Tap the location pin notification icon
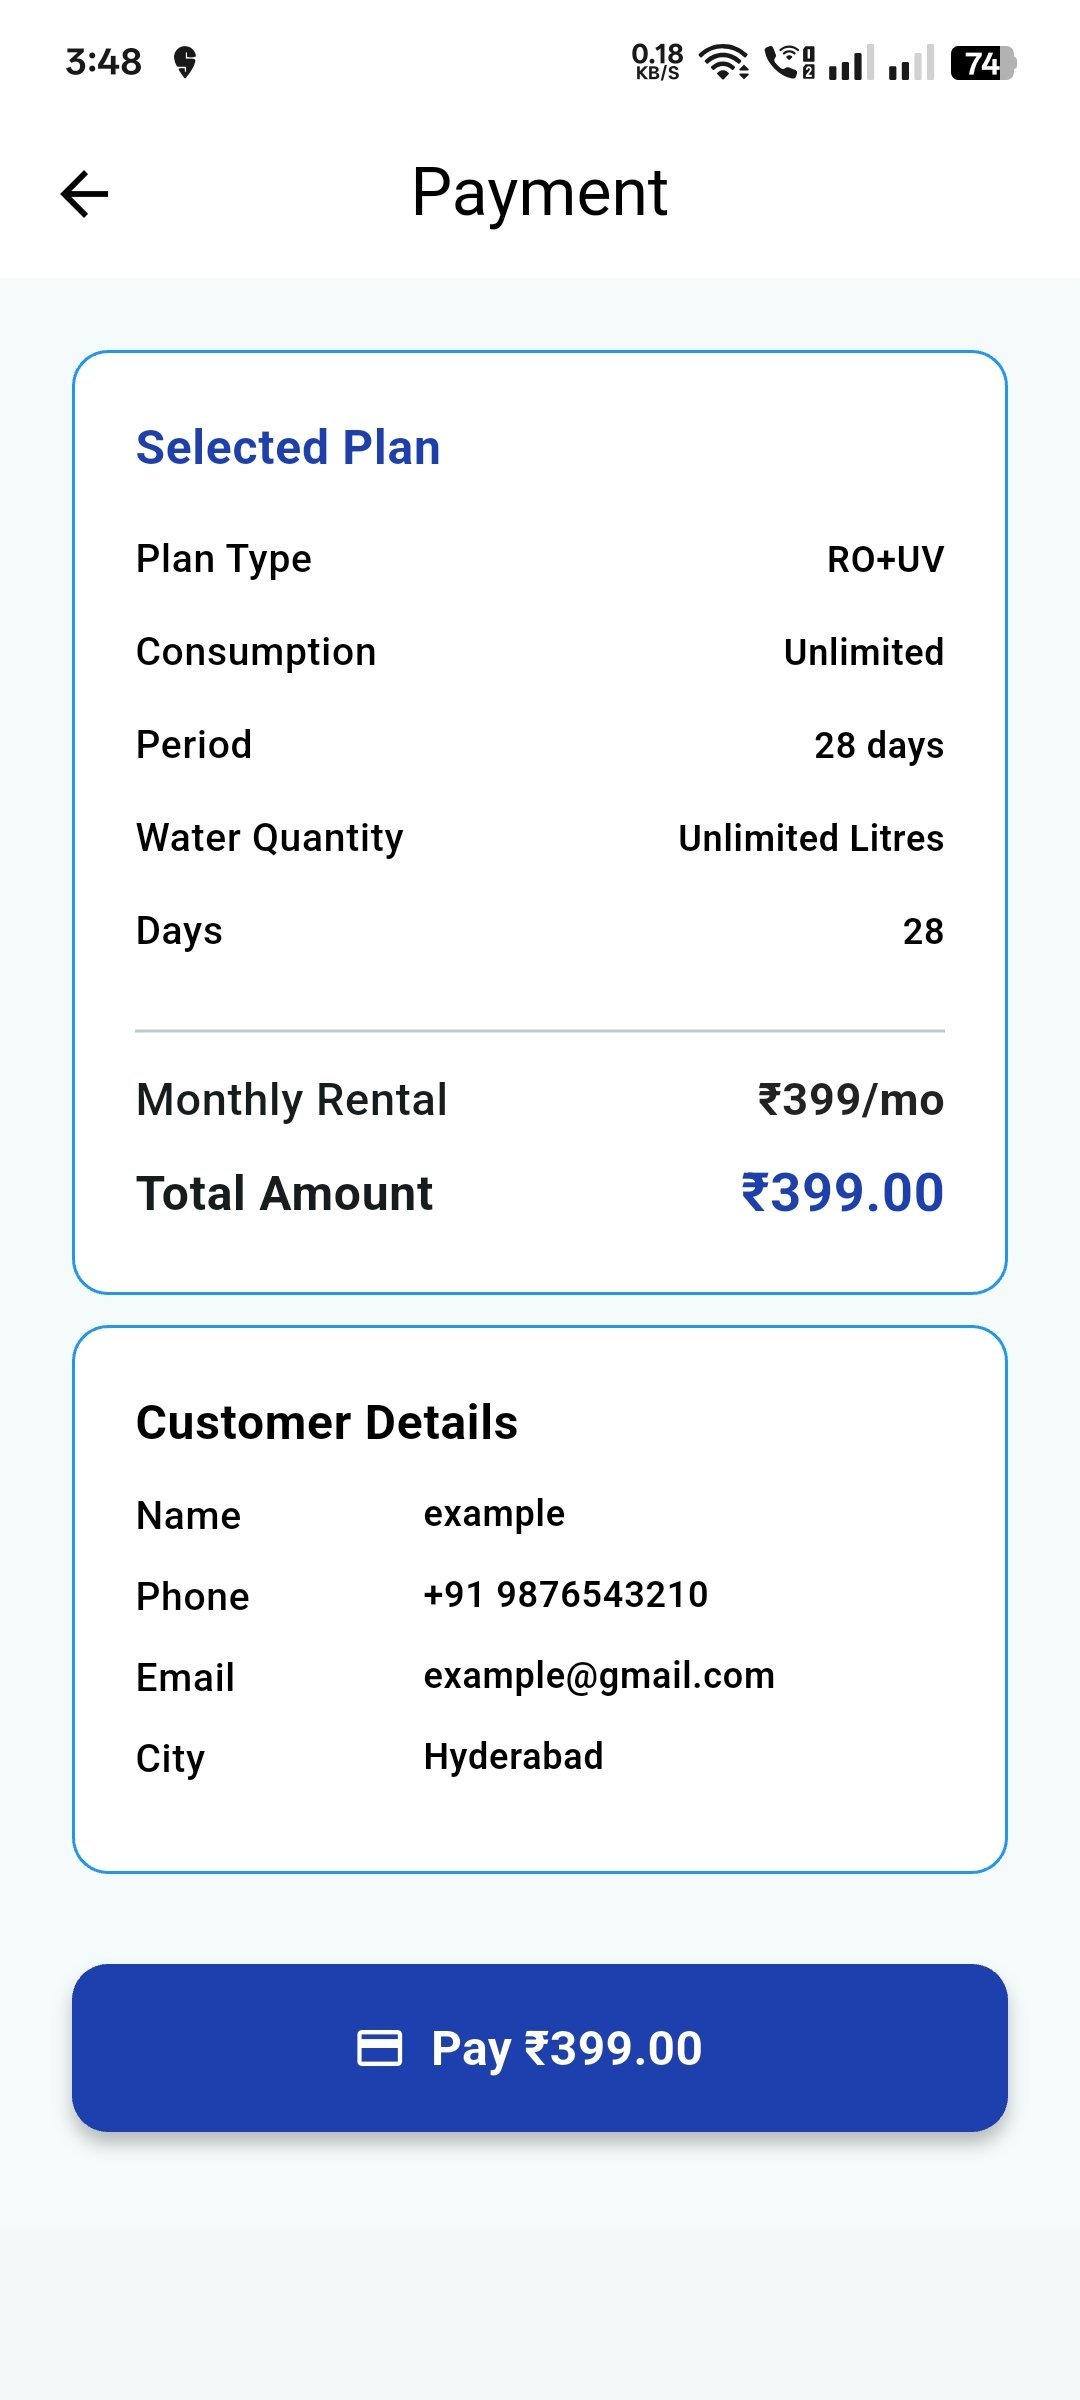 (x=185, y=62)
